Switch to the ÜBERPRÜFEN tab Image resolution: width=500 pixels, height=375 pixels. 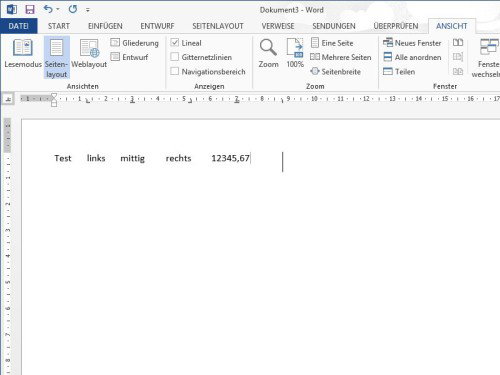pyautogui.click(x=396, y=26)
